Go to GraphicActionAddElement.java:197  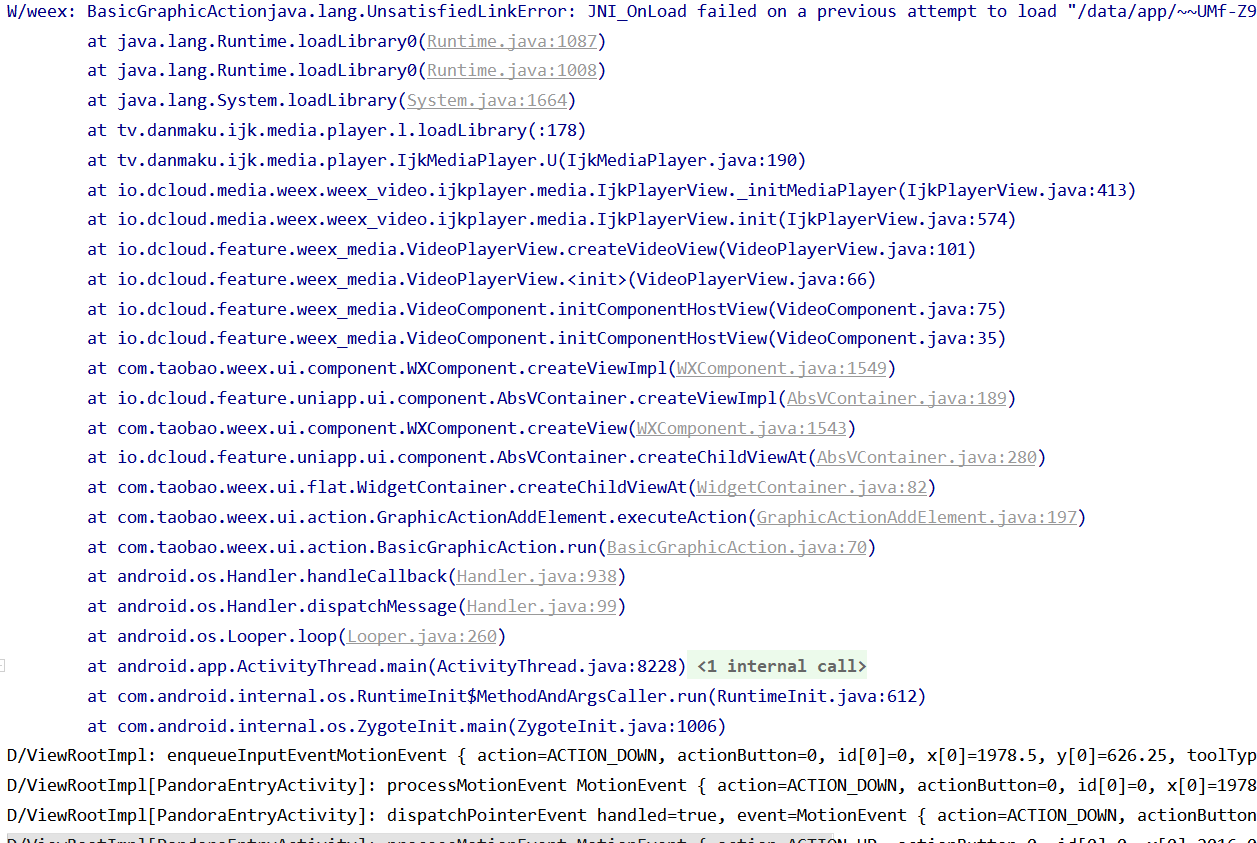pyautogui.click(x=916, y=518)
